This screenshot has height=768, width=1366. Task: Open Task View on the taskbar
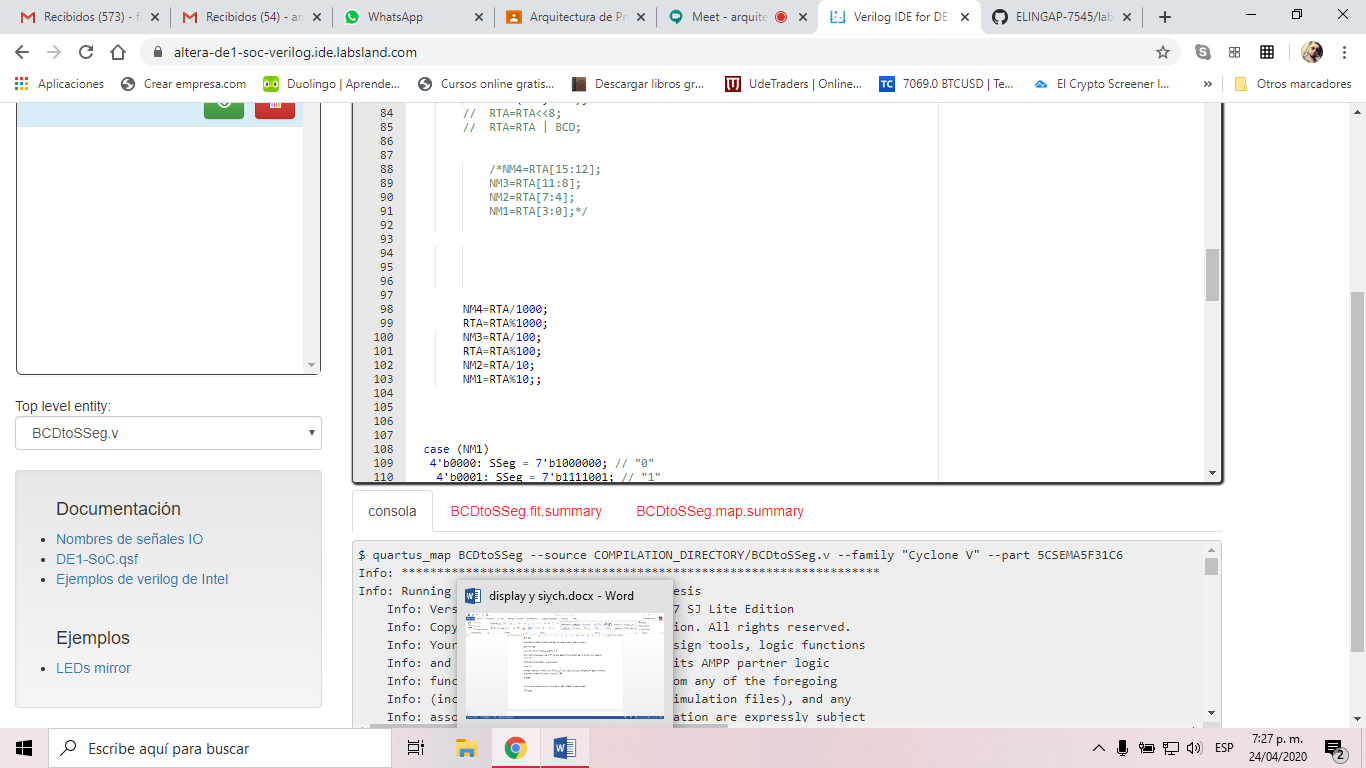coord(416,748)
